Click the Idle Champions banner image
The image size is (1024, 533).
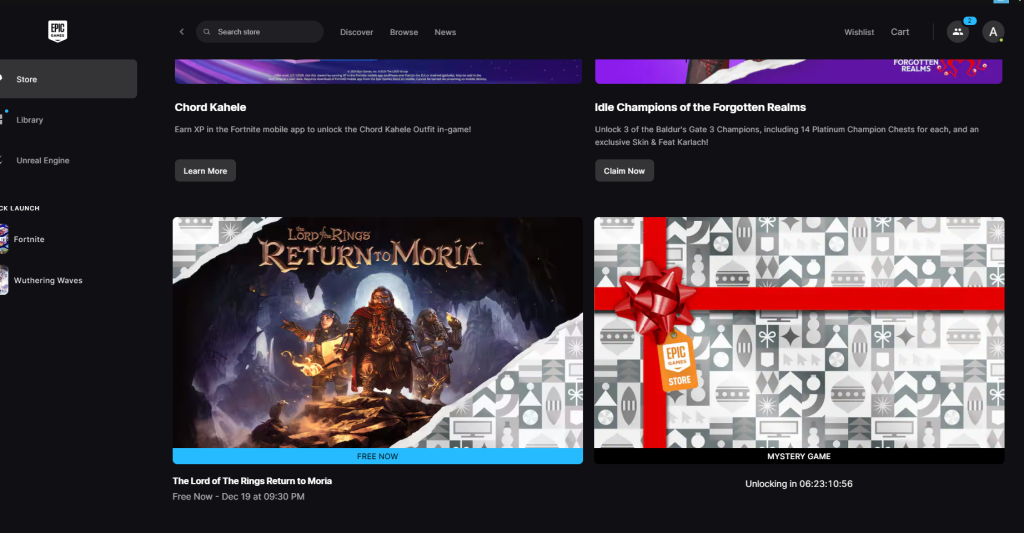pos(798,71)
